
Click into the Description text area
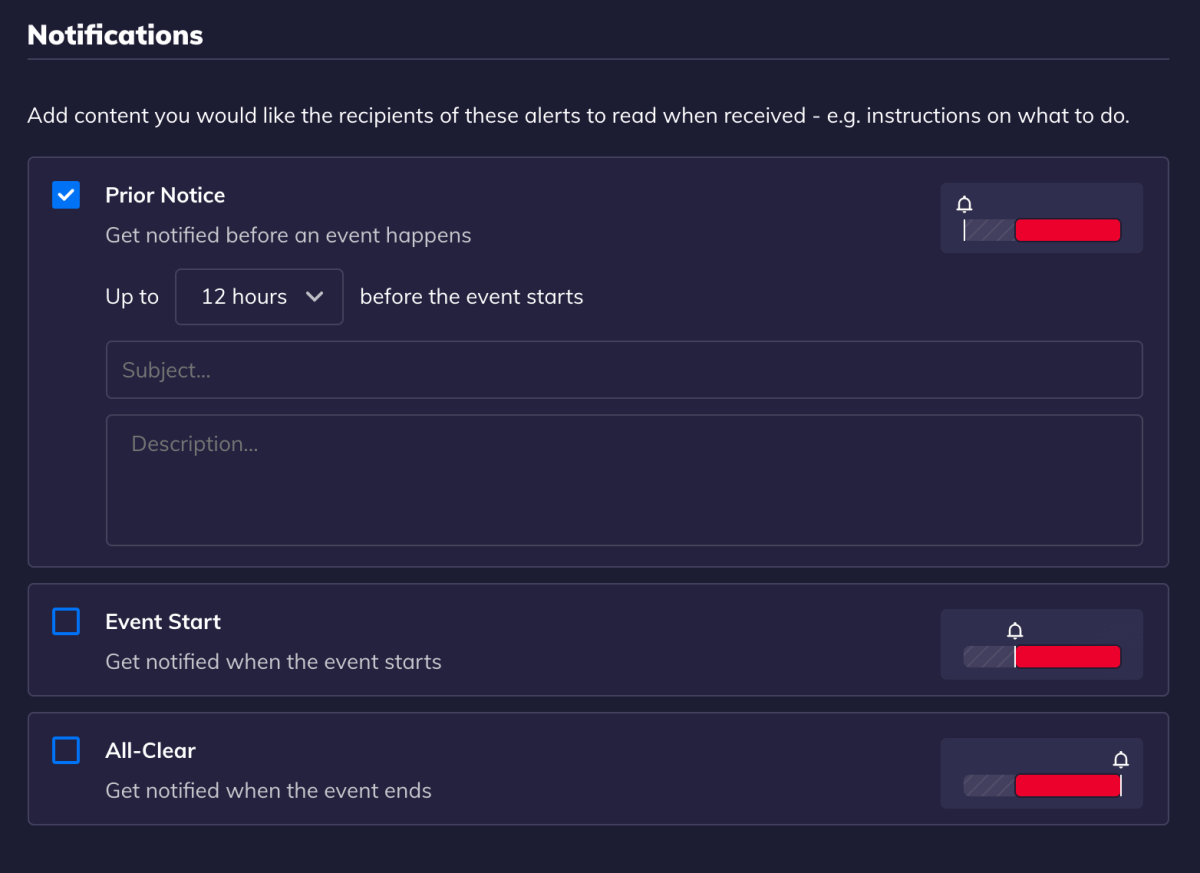624,481
